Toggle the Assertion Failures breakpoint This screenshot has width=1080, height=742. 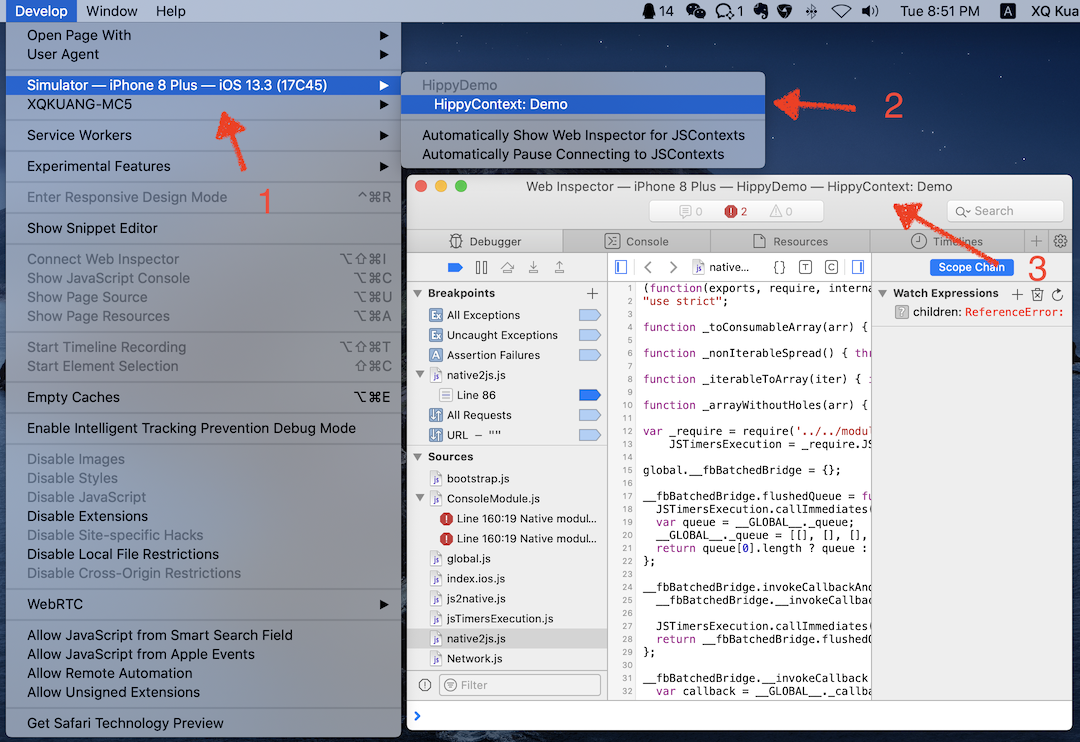point(590,355)
